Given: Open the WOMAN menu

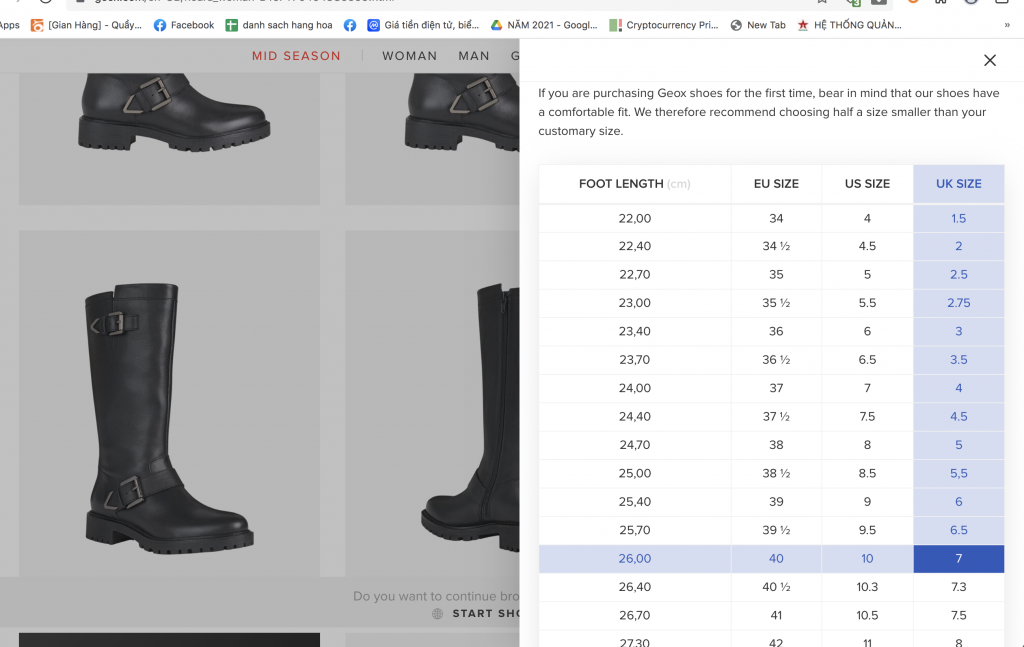Looking at the screenshot, I should (409, 56).
